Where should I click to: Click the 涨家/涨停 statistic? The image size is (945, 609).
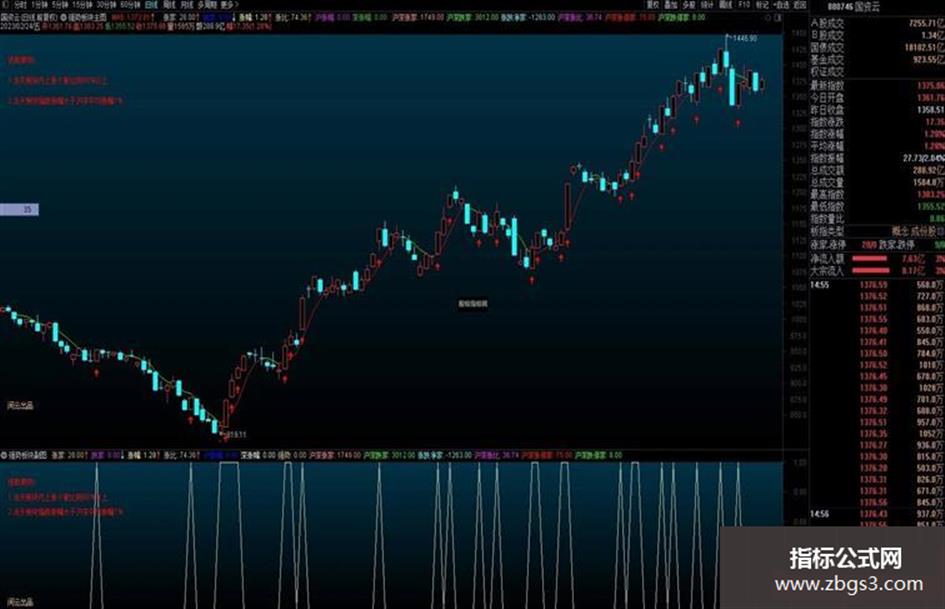coord(844,245)
